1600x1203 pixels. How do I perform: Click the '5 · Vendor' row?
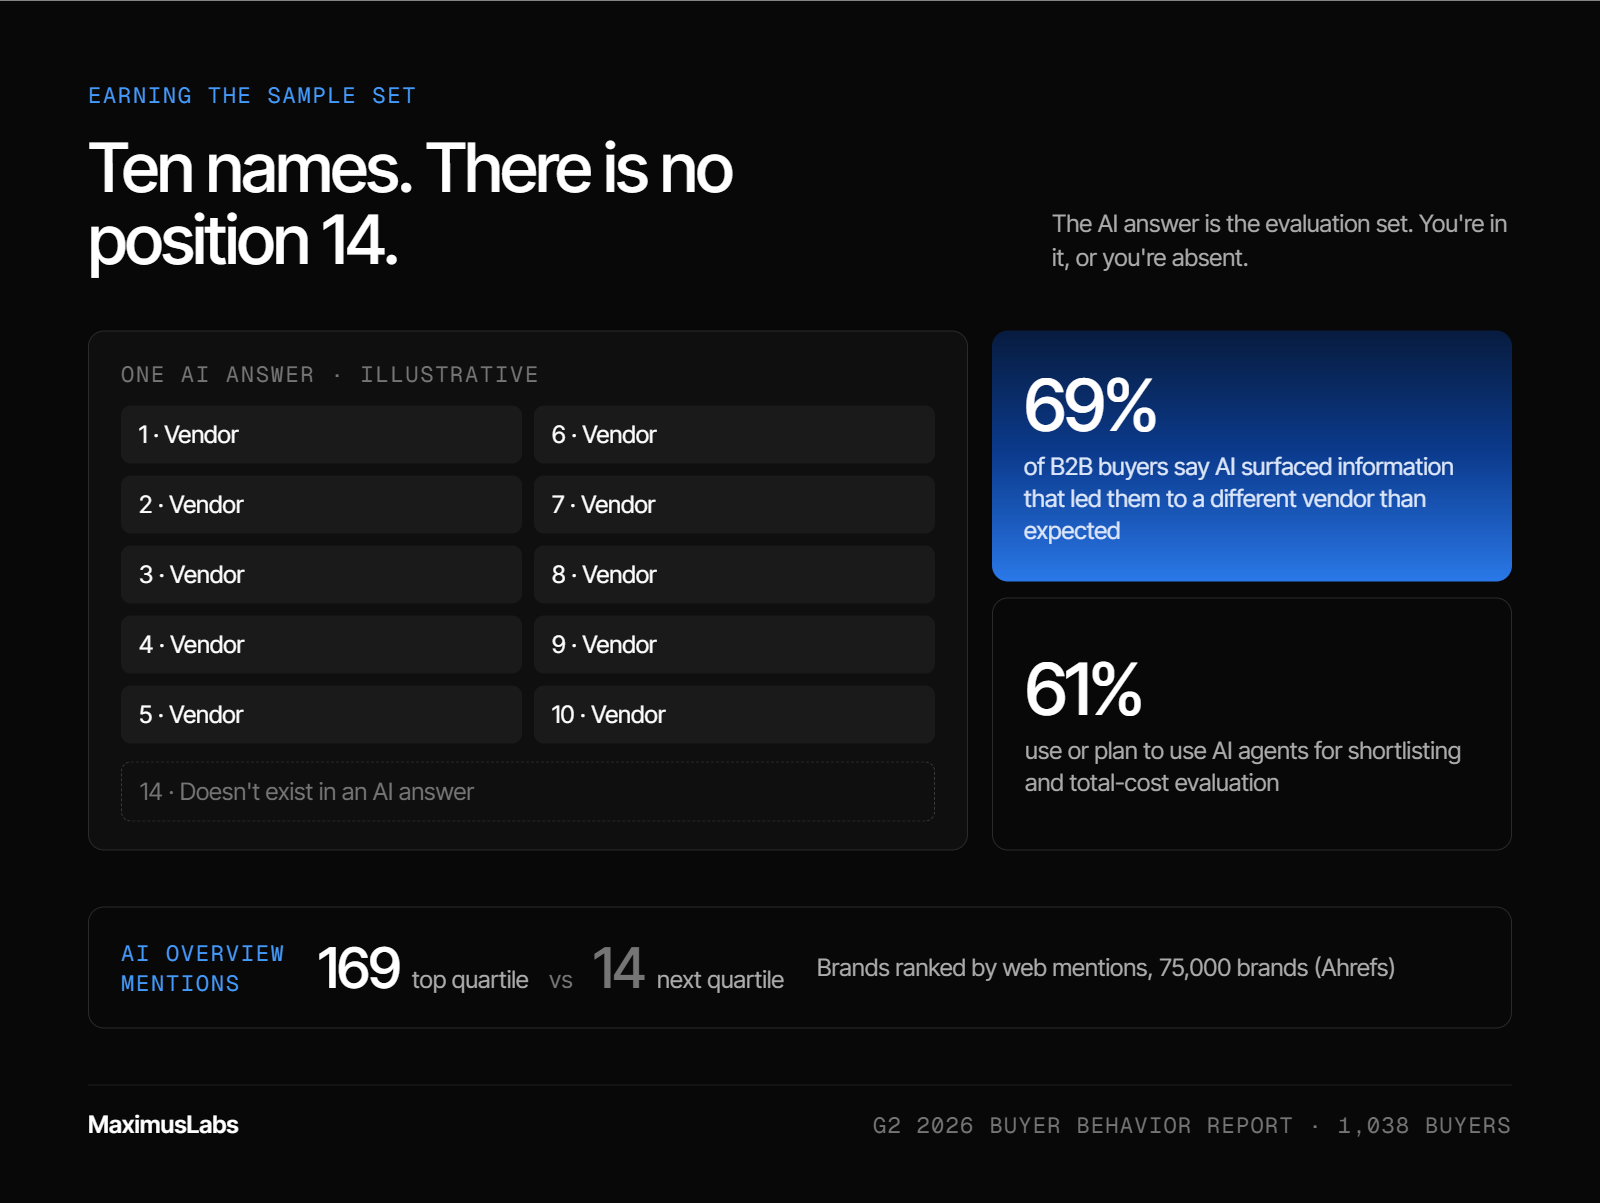click(x=321, y=714)
